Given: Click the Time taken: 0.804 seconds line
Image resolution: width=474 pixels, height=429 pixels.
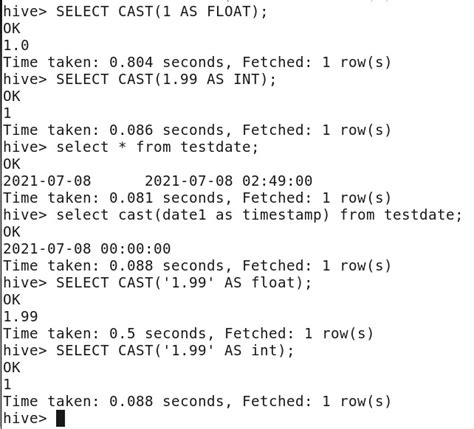Looking at the screenshot, I should coord(197,62).
